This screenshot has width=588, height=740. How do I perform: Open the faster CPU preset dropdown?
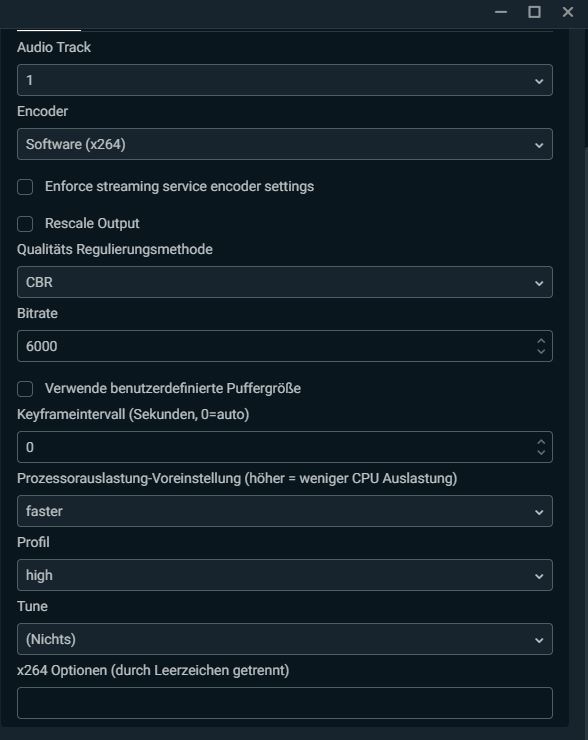[x=285, y=511]
